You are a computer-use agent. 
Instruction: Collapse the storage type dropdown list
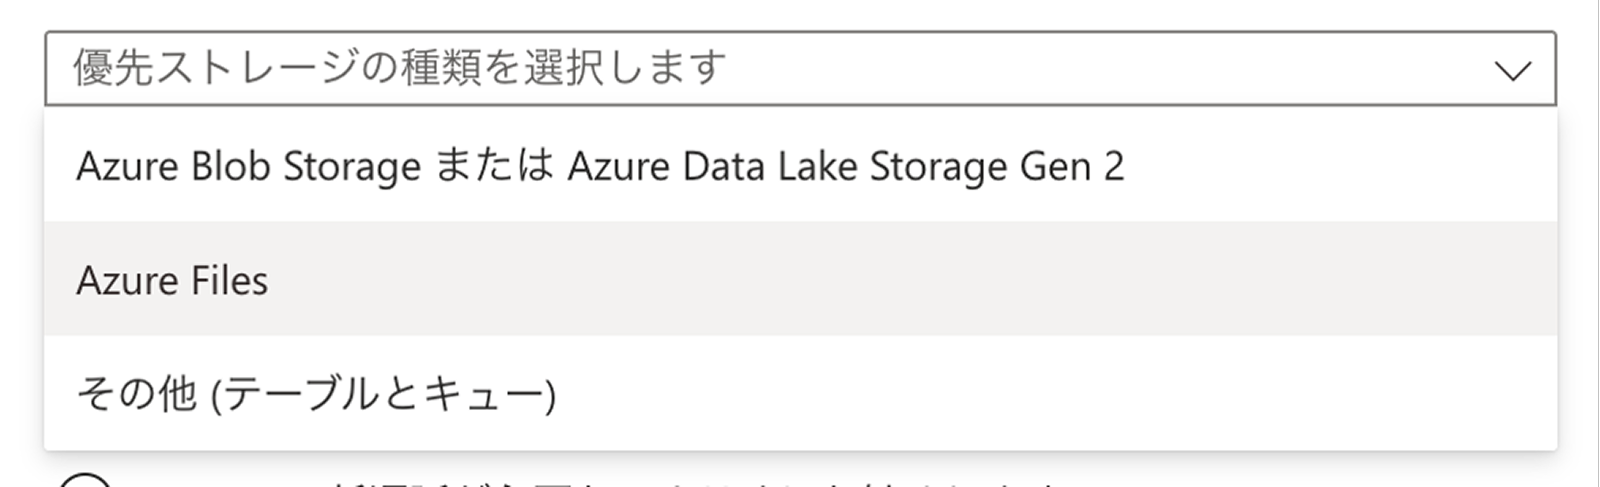pyautogui.click(x=1512, y=71)
